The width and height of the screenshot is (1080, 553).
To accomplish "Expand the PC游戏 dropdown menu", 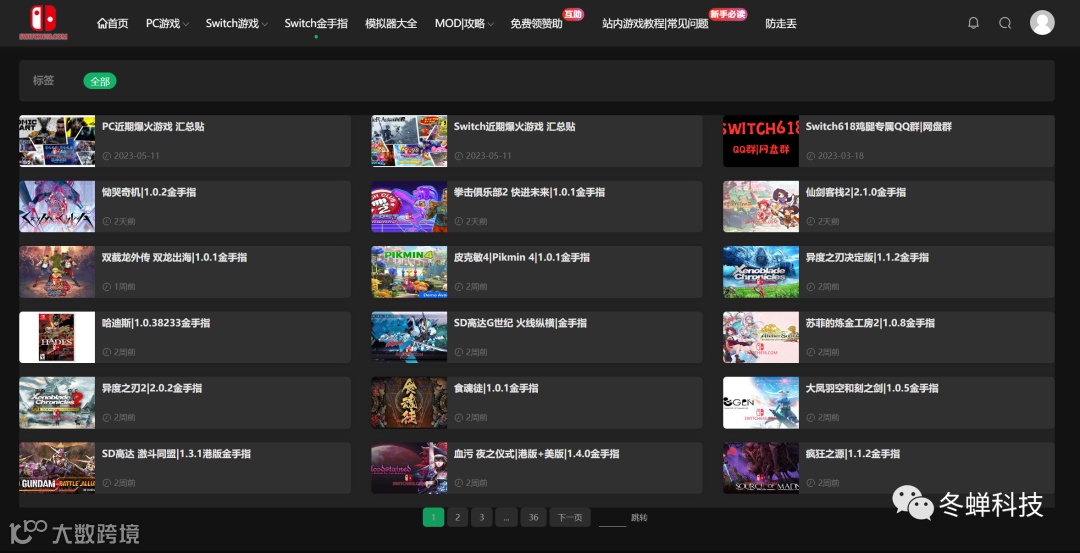I will 167,23.
